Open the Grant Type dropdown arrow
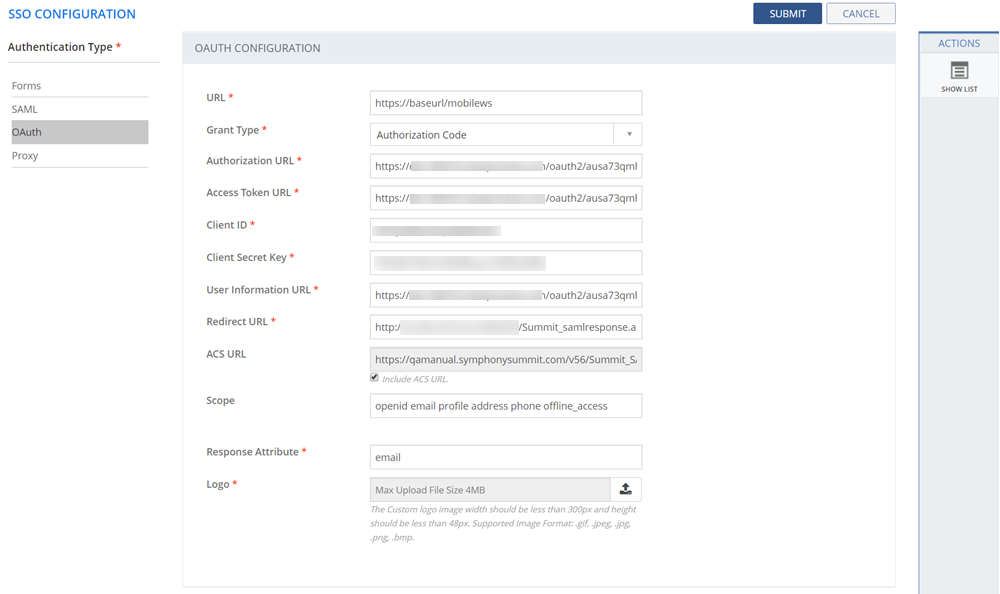This screenshot has height=594, width=1000. click(x=629, y=134)
